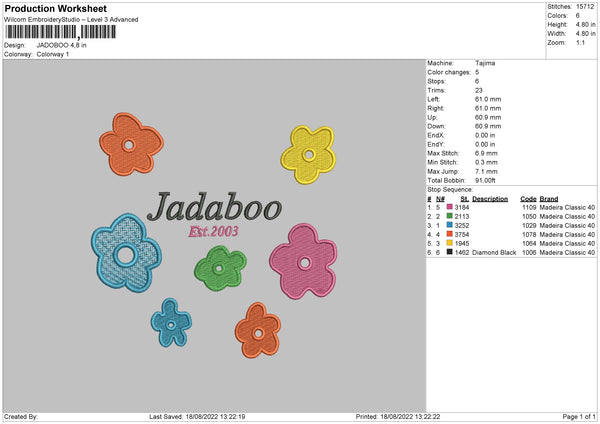Click the Max Stitch value 6.9 mm
The height and width of the screenshot is (424, 600).
(x=486, y=153)
